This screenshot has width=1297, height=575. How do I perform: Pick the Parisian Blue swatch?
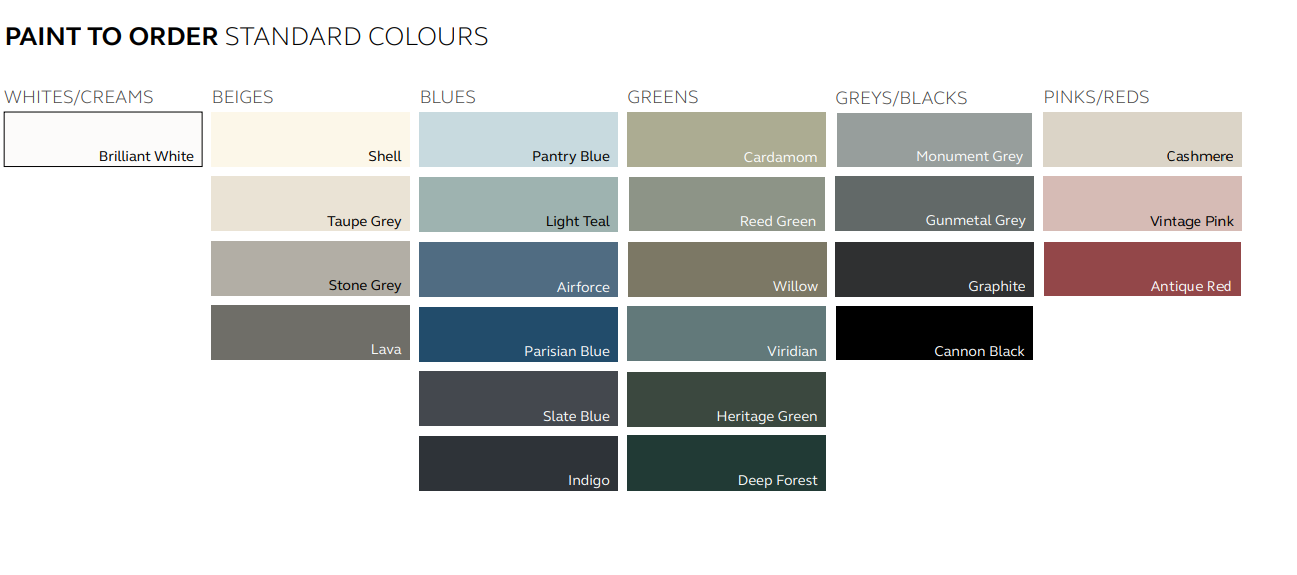pos(518,334)
